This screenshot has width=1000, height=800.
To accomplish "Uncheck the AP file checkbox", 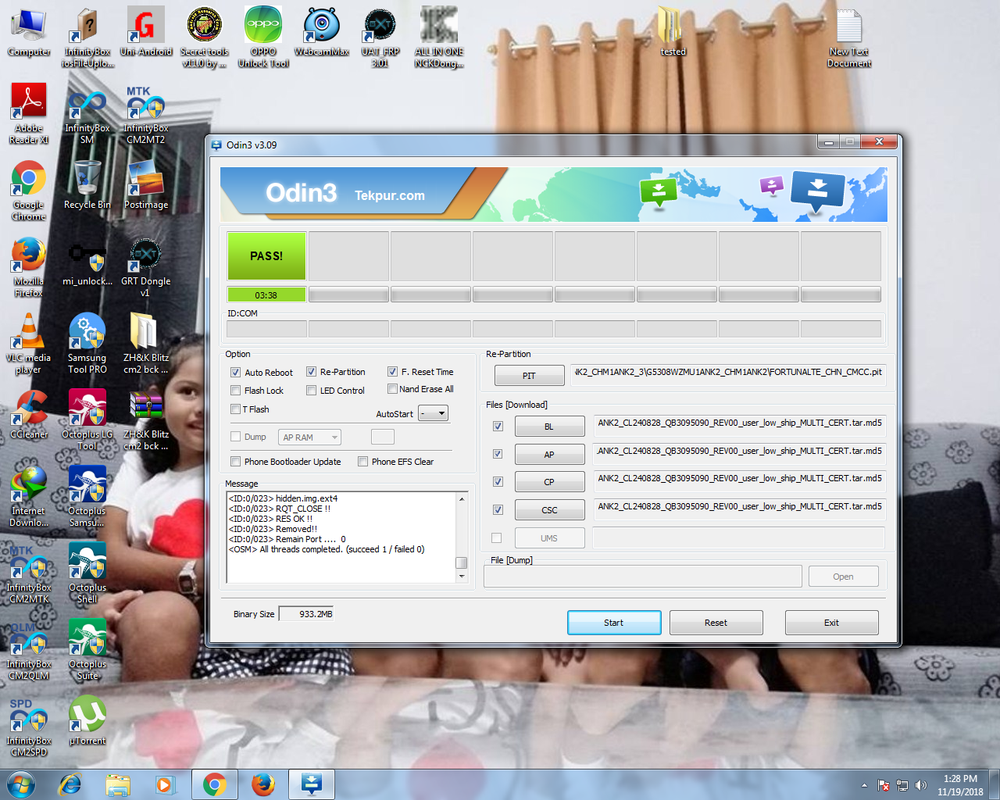I will 498,454.
